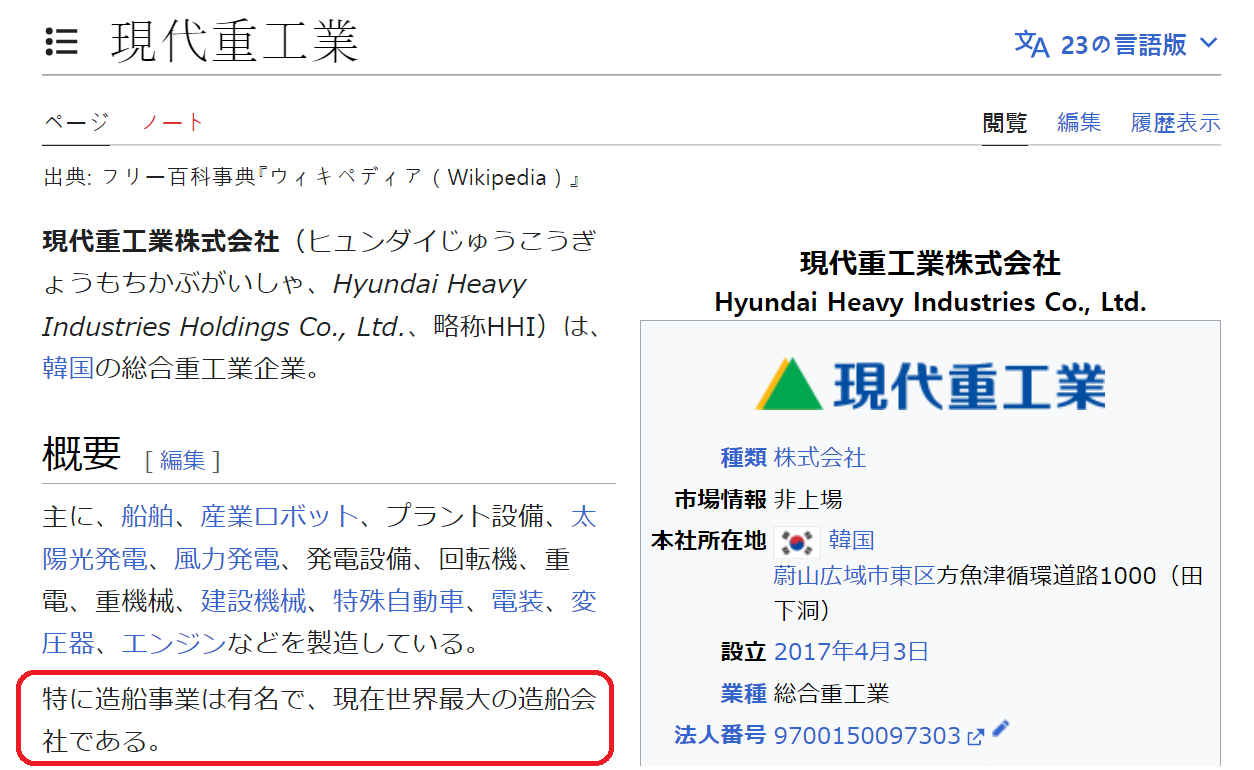
Task: Open the 建設機械 link
Action: (253, 600)
